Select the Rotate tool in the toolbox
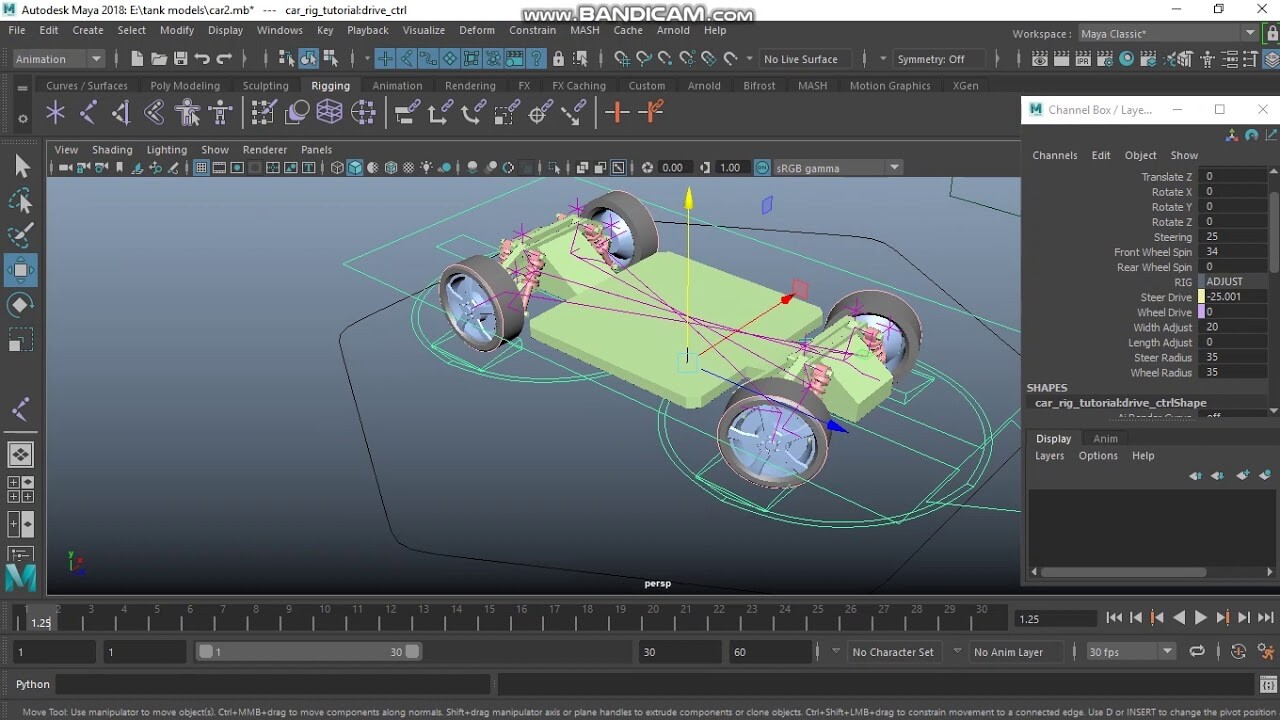This screenshot has height=720, width=1280. [x=22, y=304]
